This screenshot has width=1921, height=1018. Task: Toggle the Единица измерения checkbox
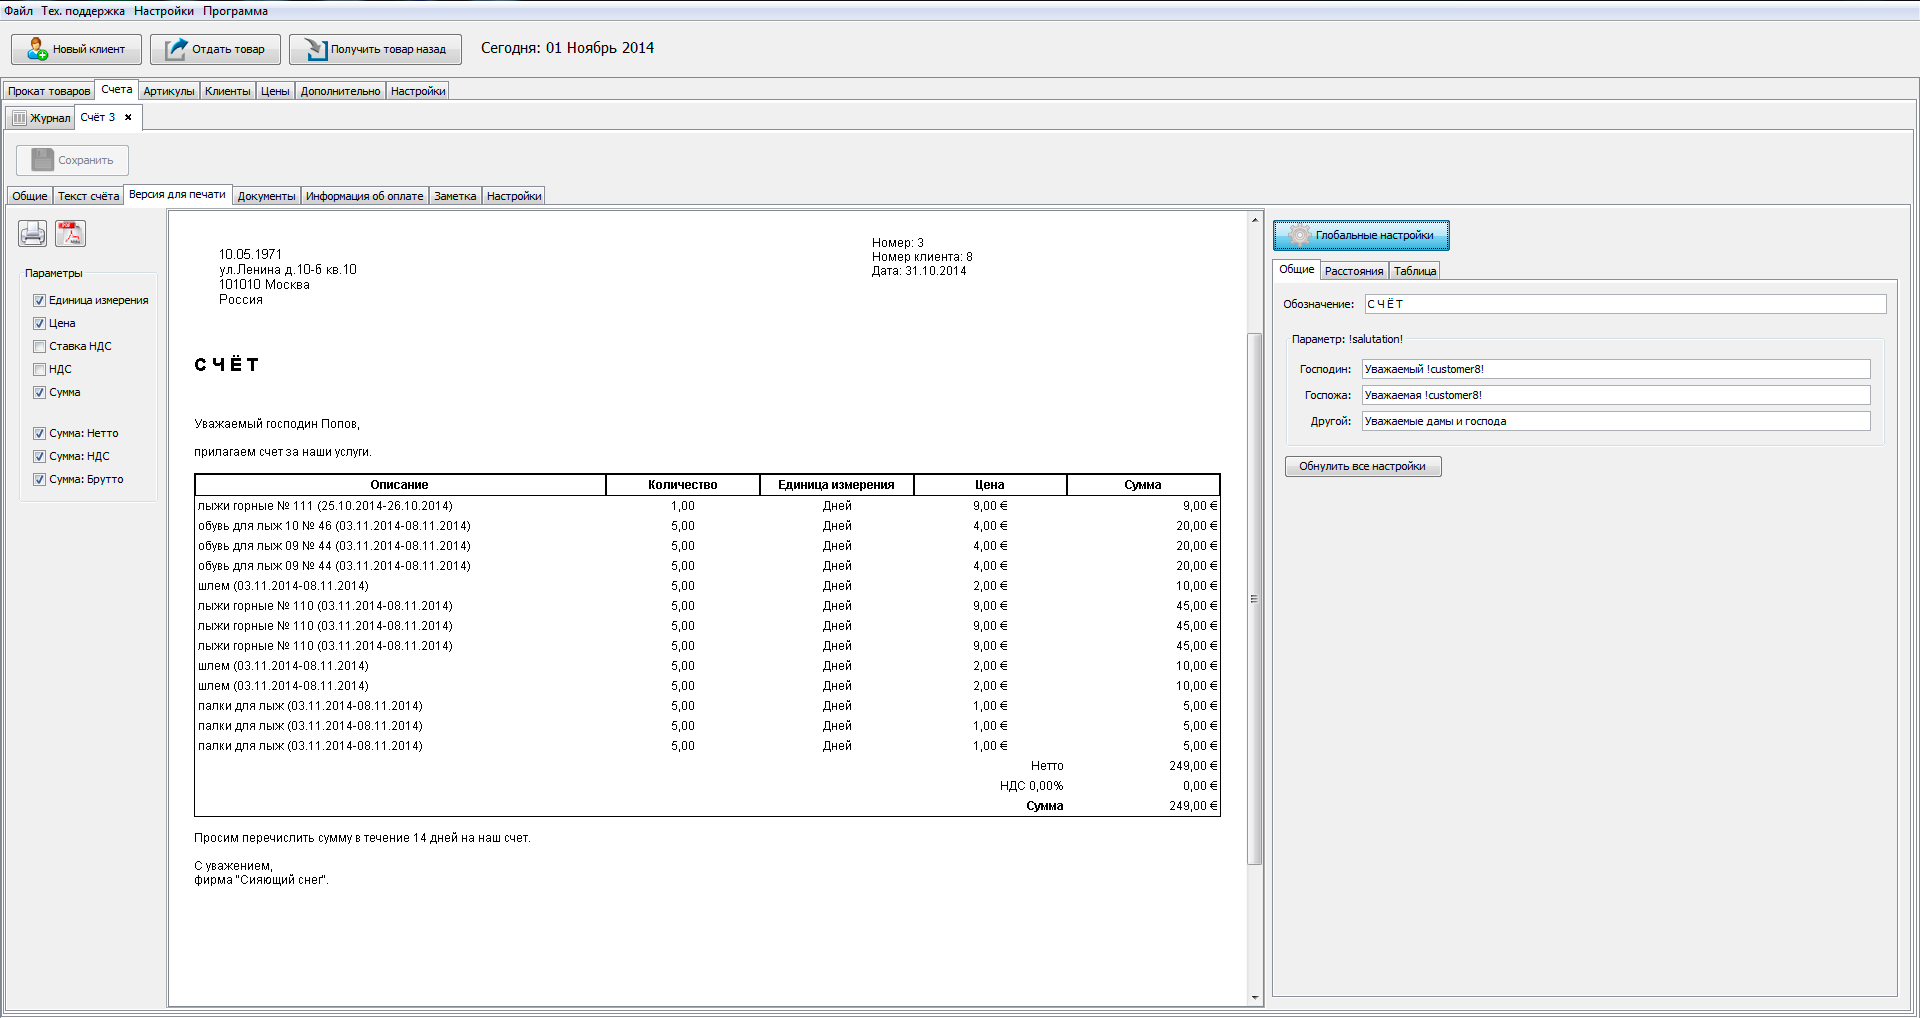(40, 300)
